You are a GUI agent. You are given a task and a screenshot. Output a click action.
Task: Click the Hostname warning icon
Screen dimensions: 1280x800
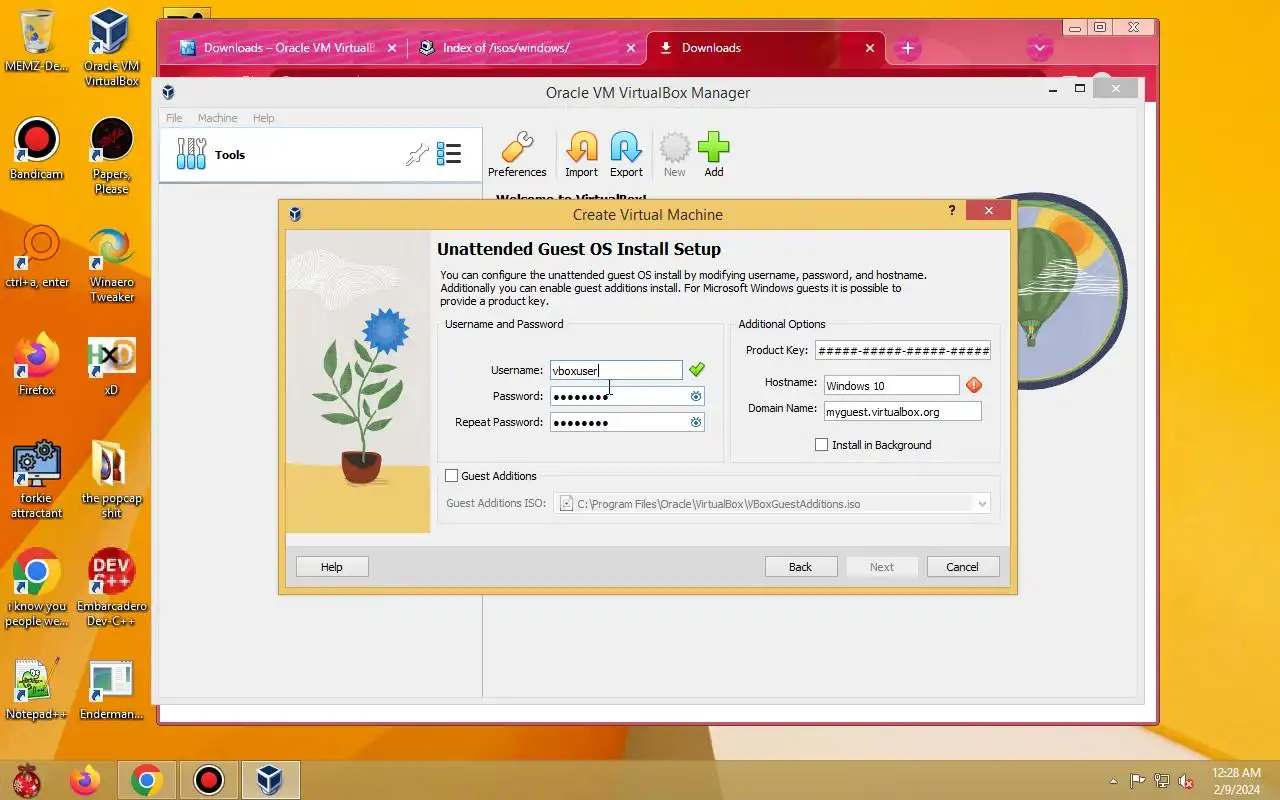(974, 385)
